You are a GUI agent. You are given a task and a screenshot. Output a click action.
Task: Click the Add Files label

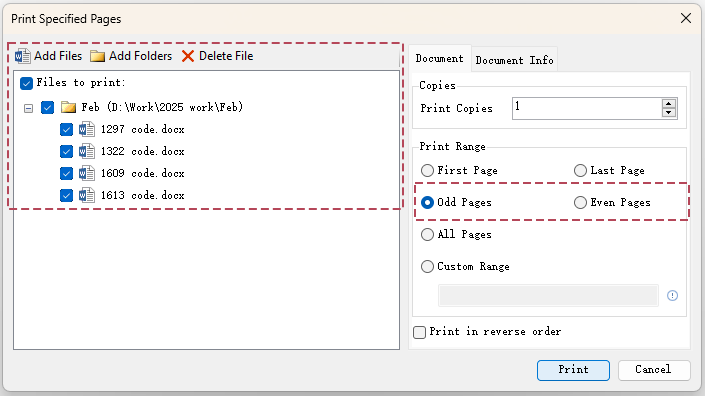(58, 56)
